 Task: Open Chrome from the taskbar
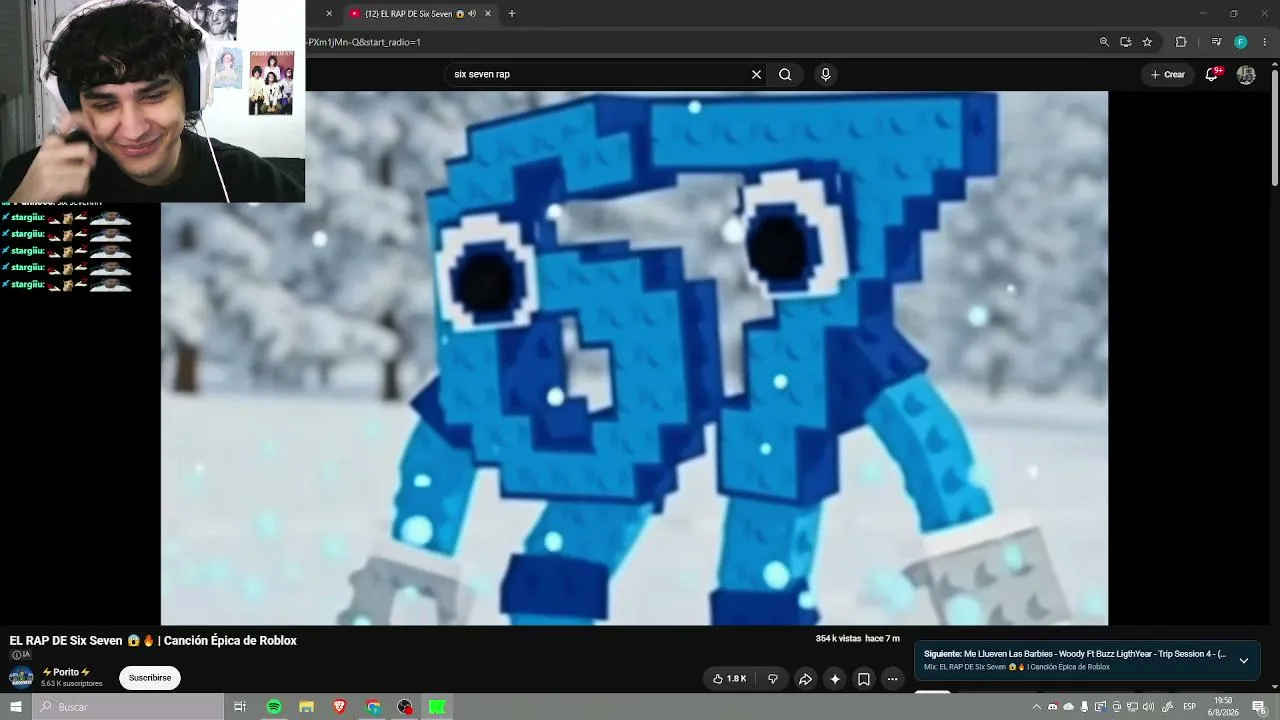(x=373, y=707)
